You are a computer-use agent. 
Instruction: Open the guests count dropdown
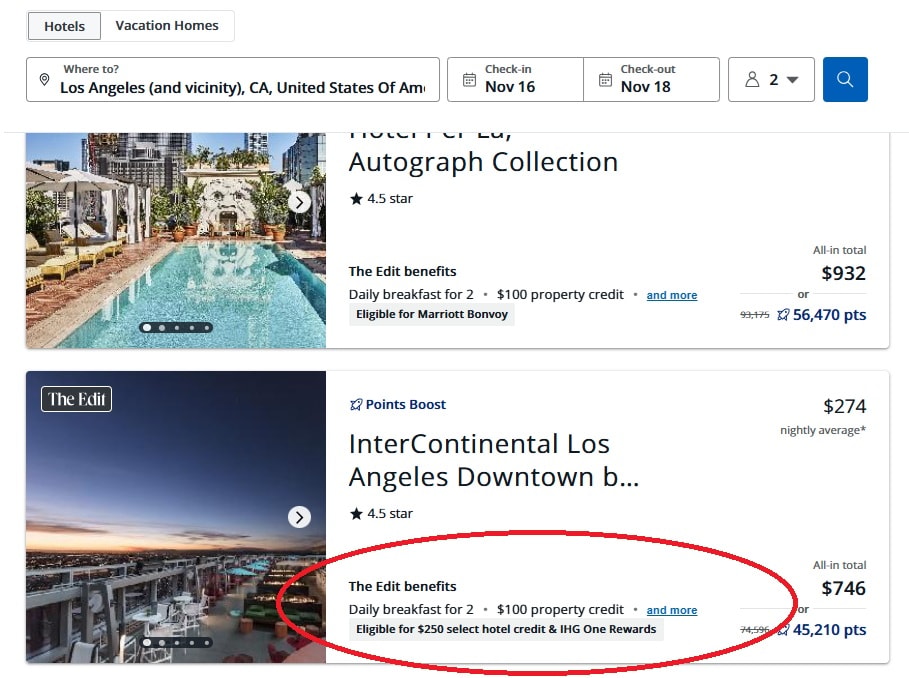pyautogui.click(x=771, y=79)
